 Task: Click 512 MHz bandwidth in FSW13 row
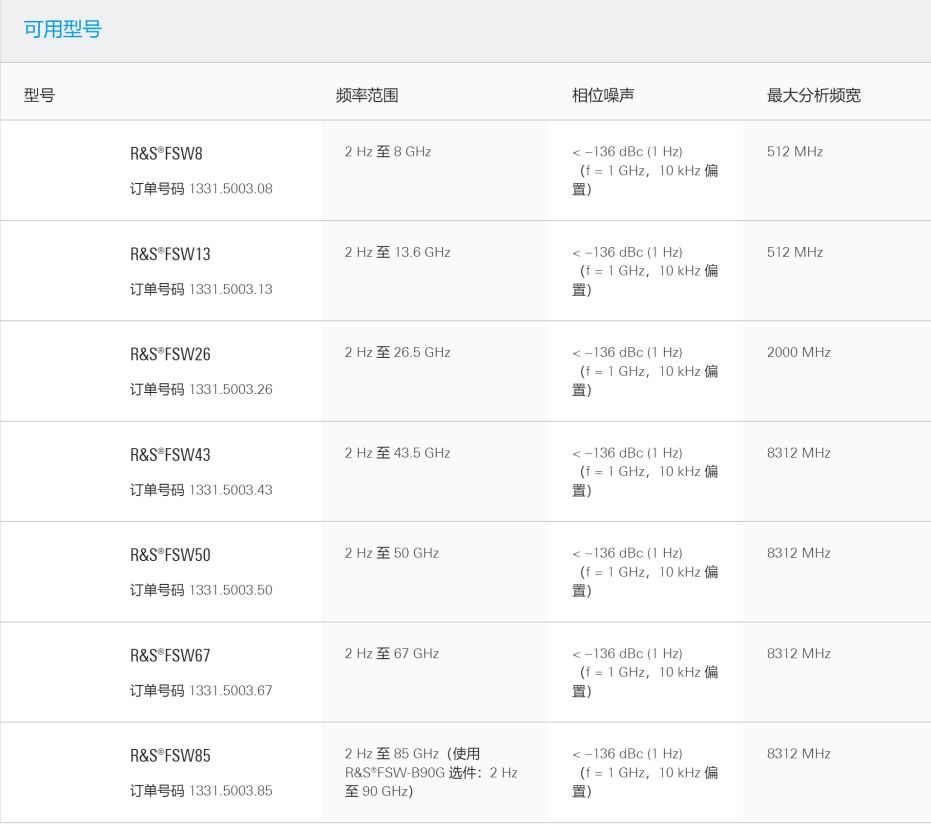[794, 252]
